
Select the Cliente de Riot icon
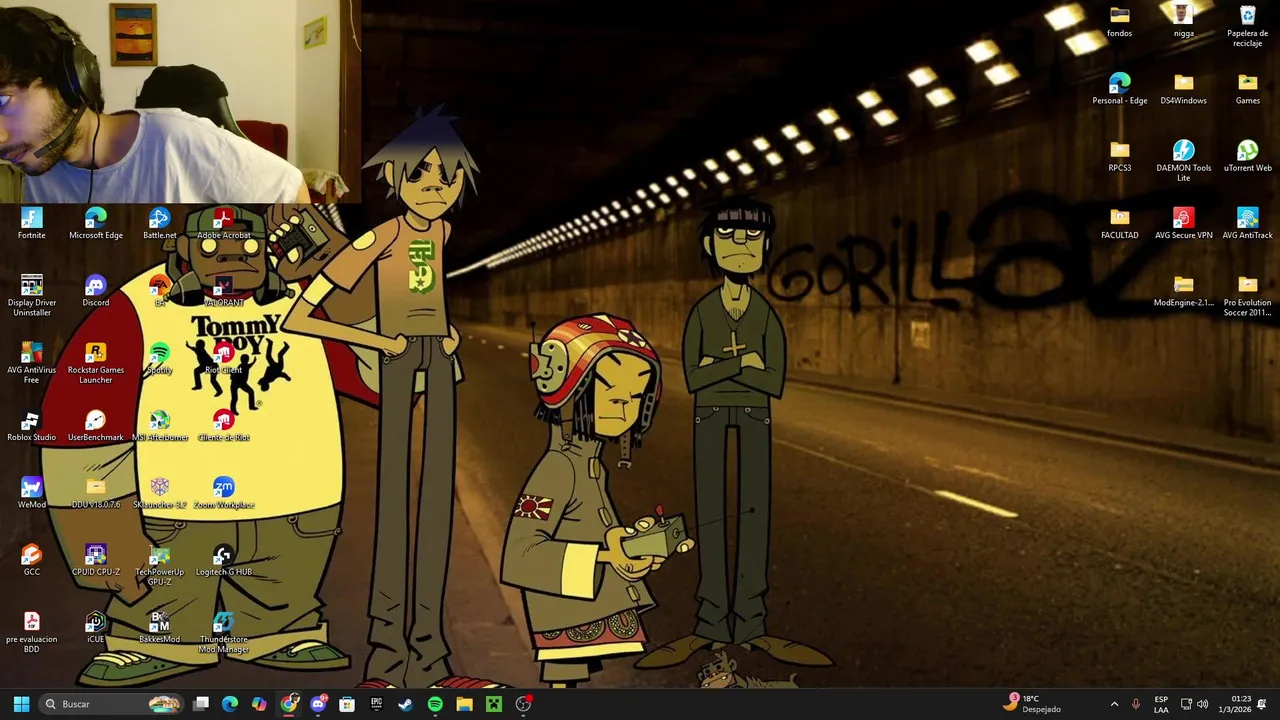(x=224, y=425)
